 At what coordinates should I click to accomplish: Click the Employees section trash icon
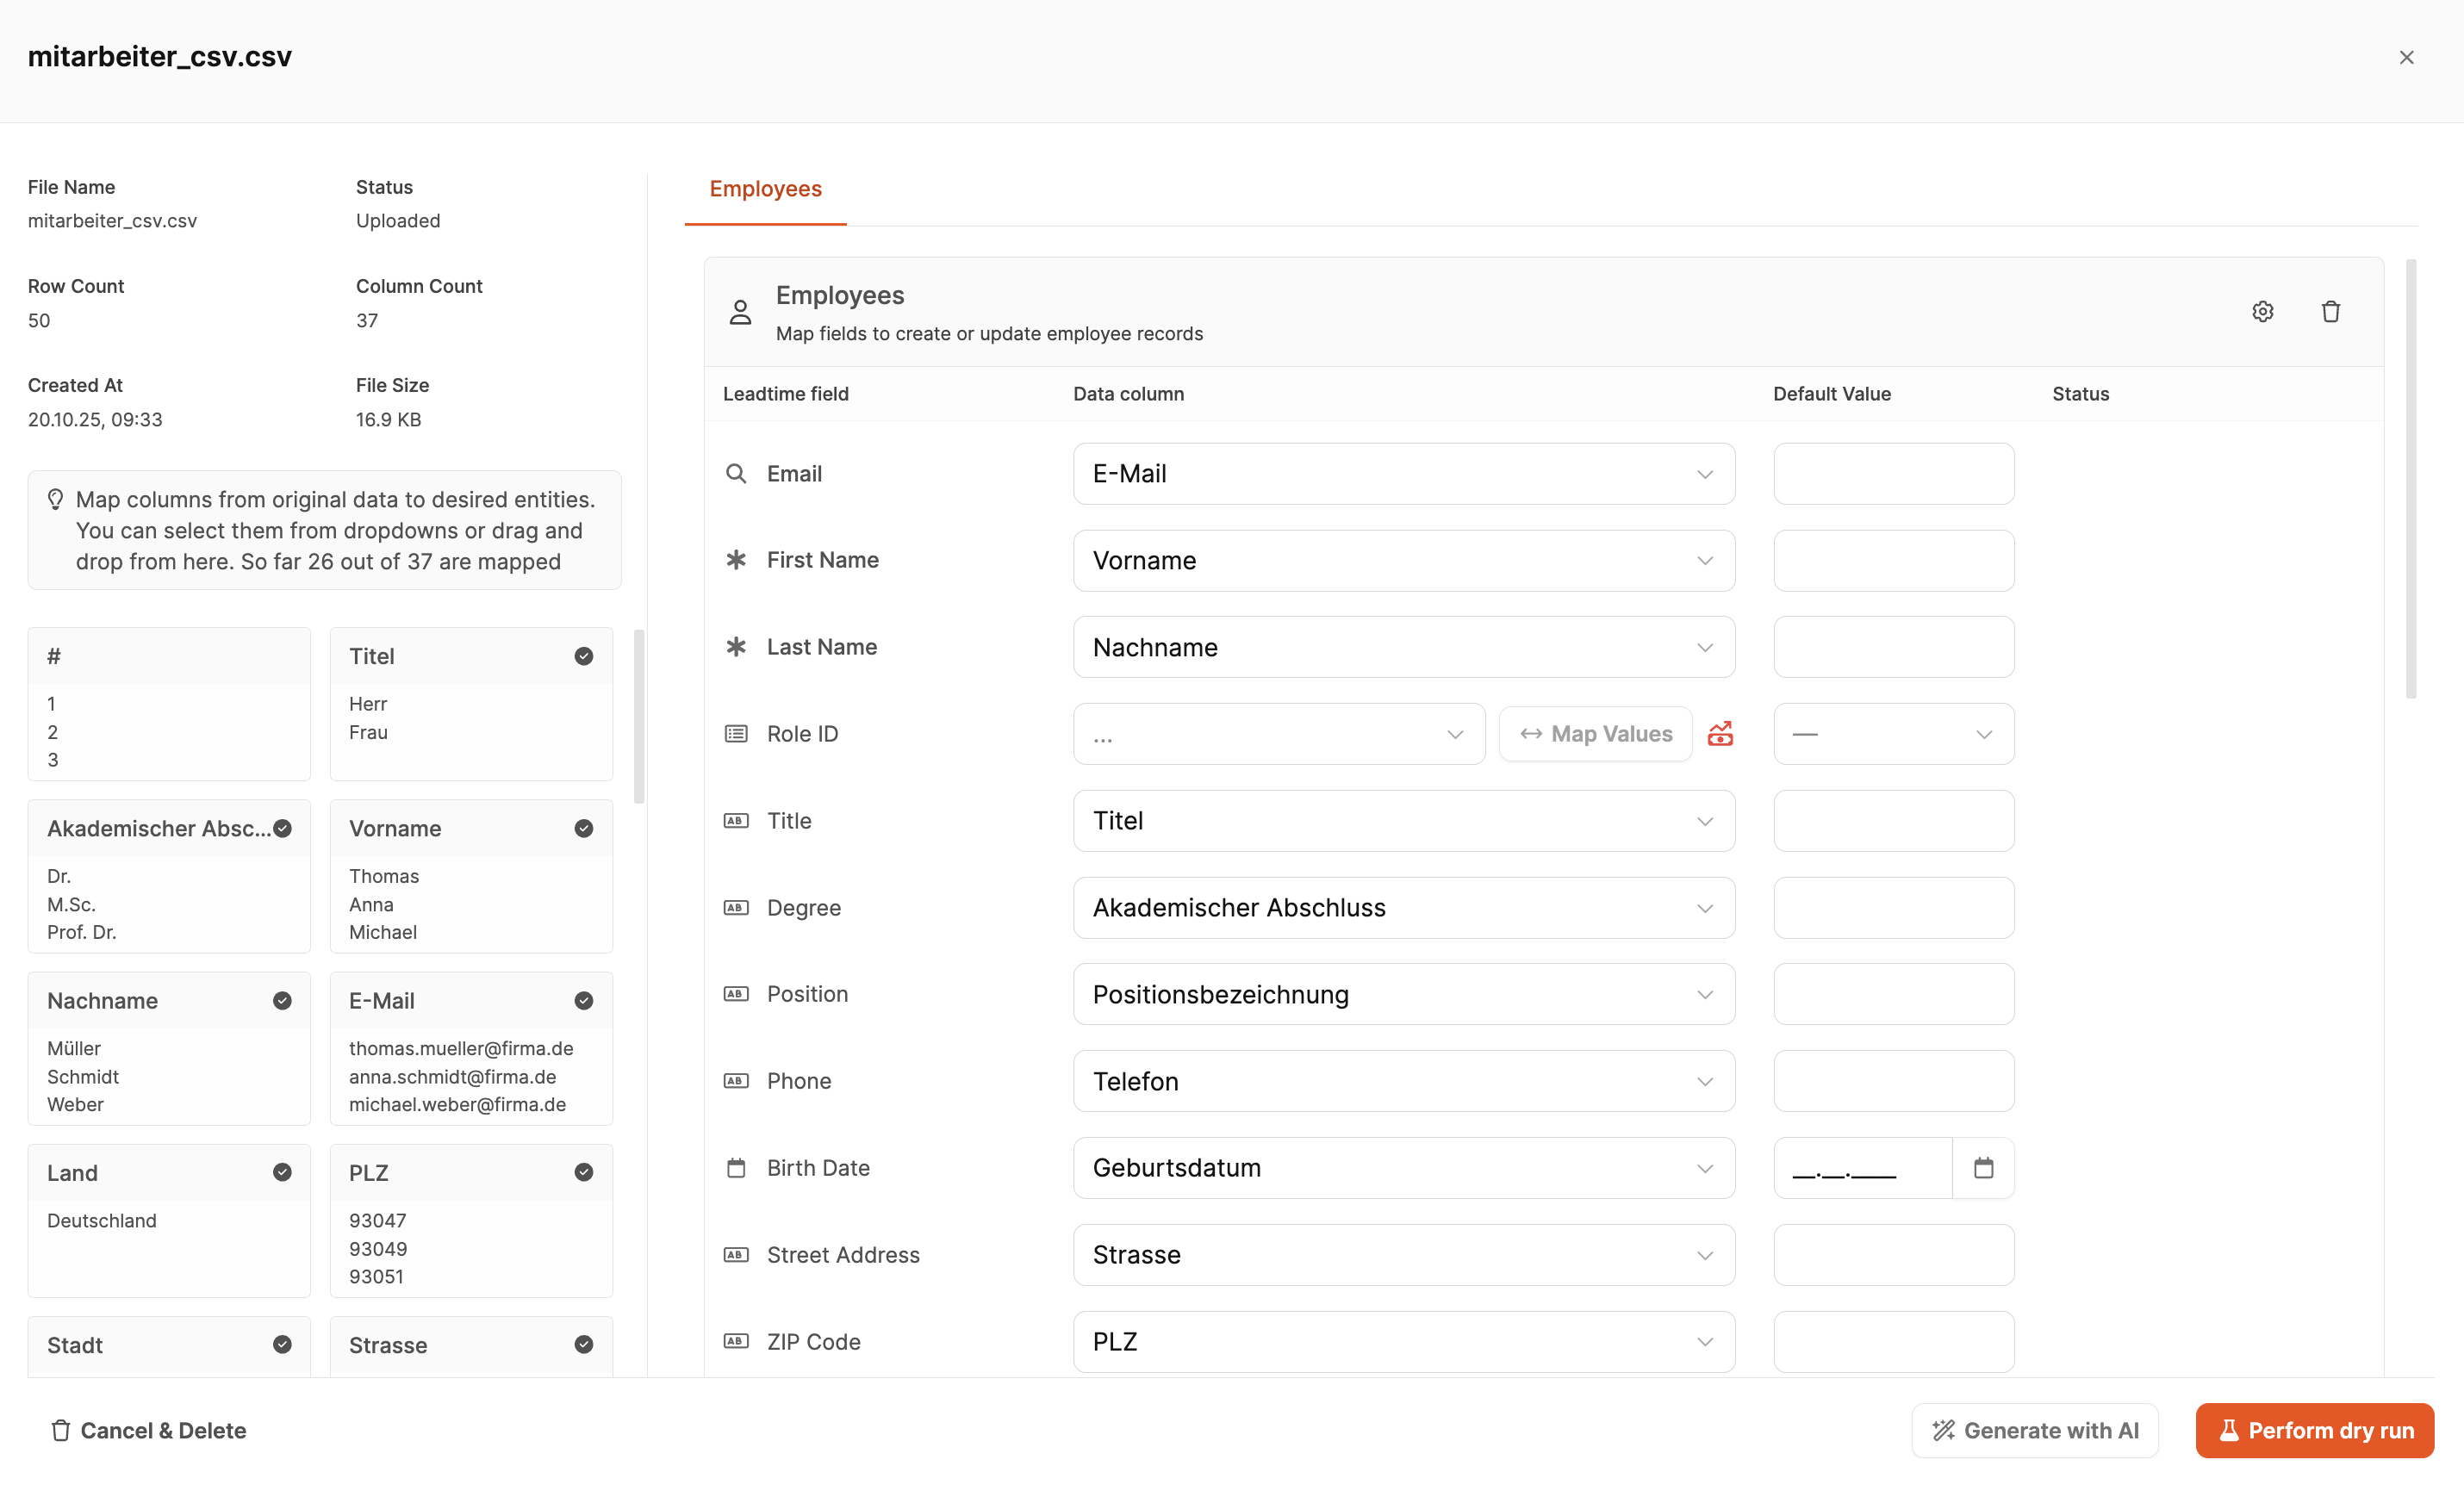click(x=2330, y=311)
